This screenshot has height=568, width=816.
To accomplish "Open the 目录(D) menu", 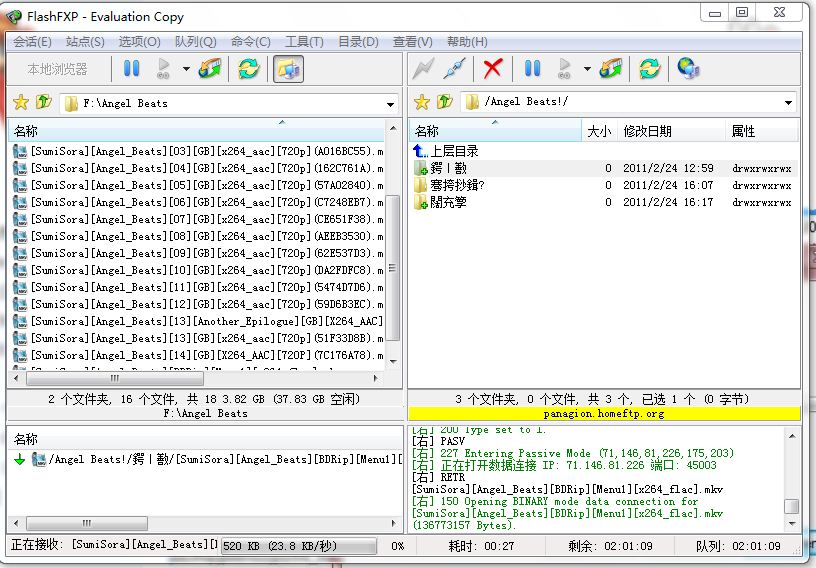I will (x=359, y=42).
